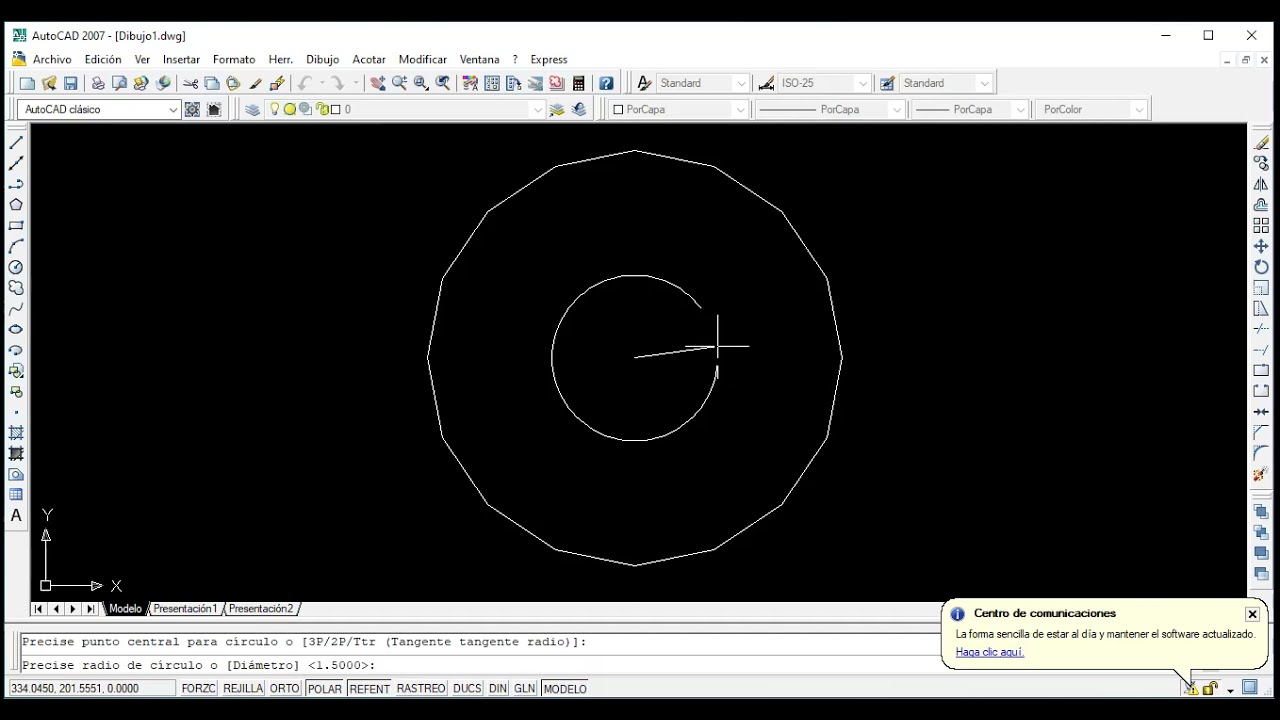Select the Polygon drawing tool
Screen dimensions: 1280x720
pyautogui.click(x=16, y=204)
